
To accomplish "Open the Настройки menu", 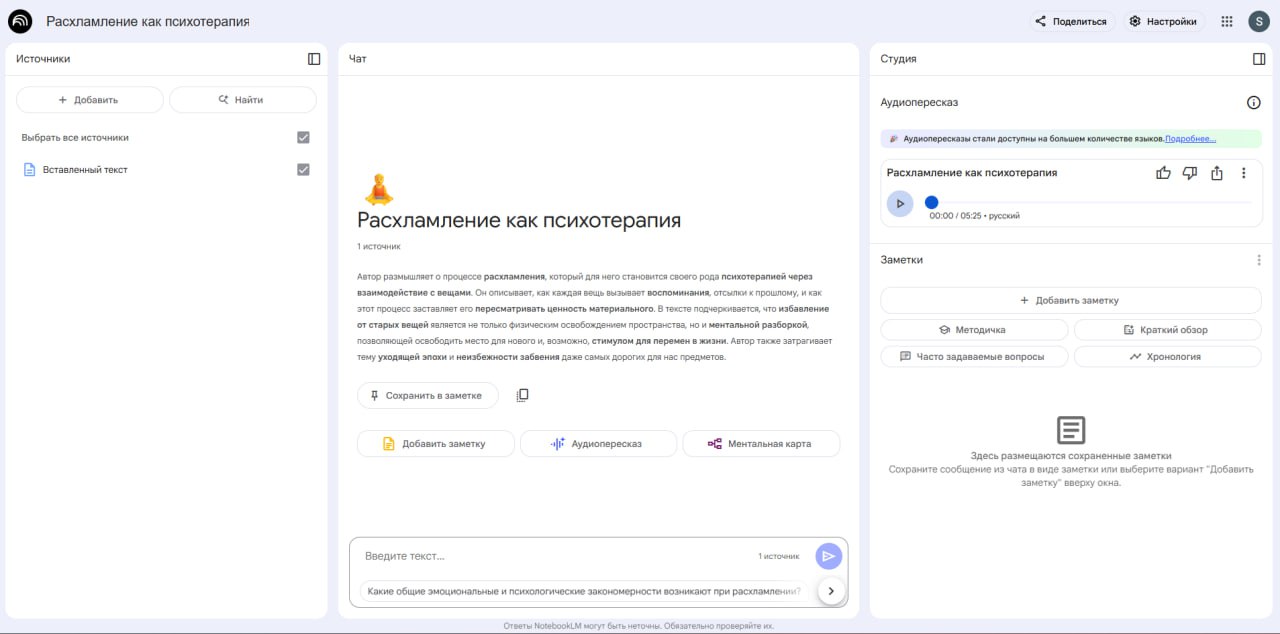I will (1163, 20).
